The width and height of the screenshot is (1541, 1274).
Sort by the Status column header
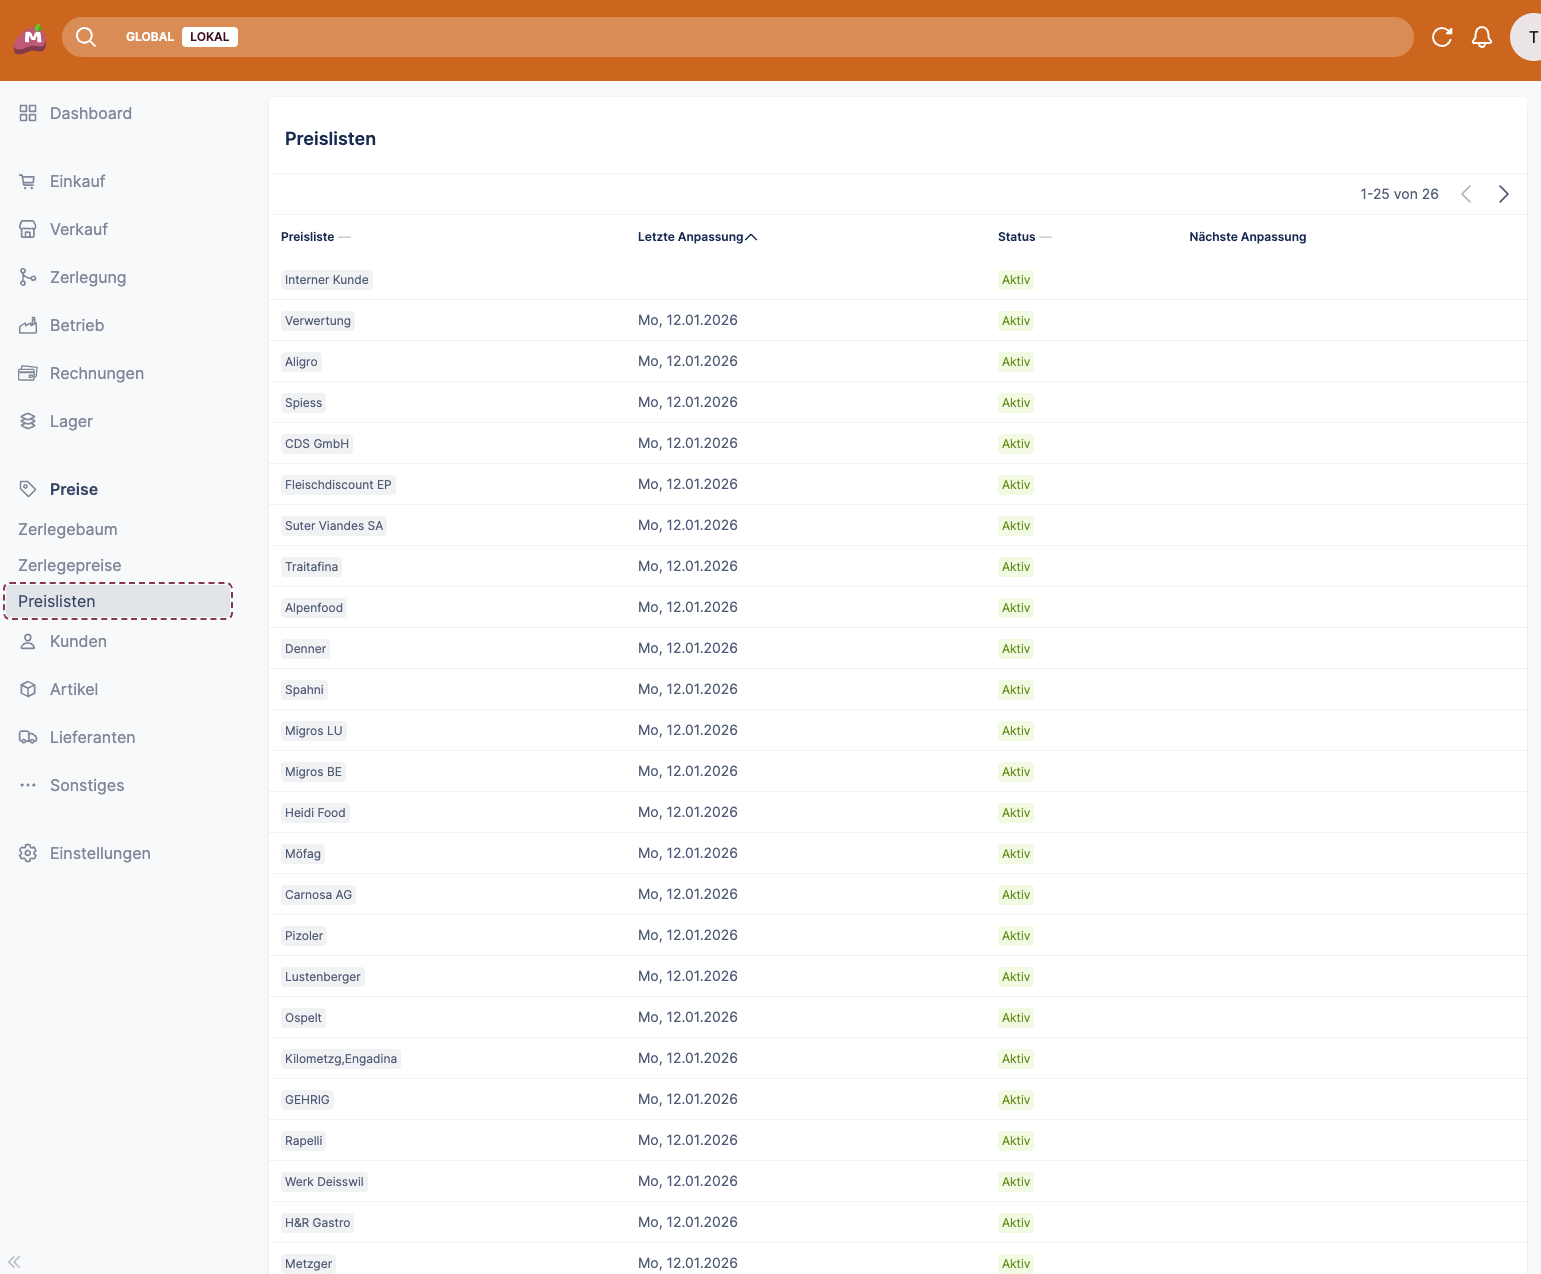[x=1016, y=237]
